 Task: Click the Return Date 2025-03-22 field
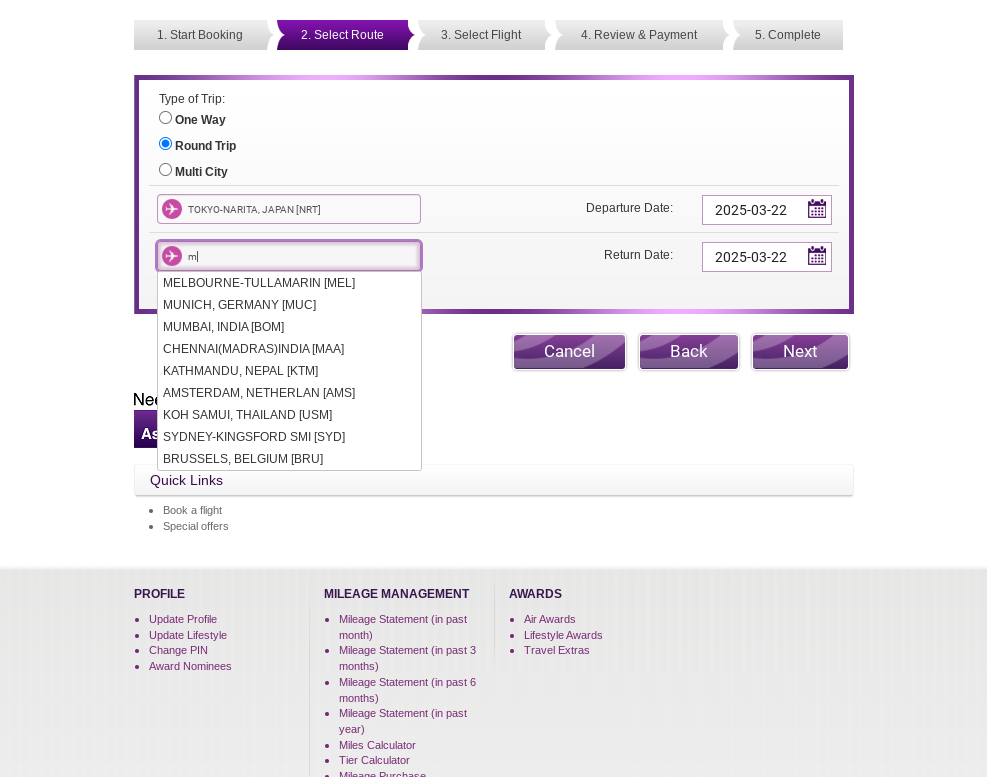pyautogui.click(x=767, y=257)
